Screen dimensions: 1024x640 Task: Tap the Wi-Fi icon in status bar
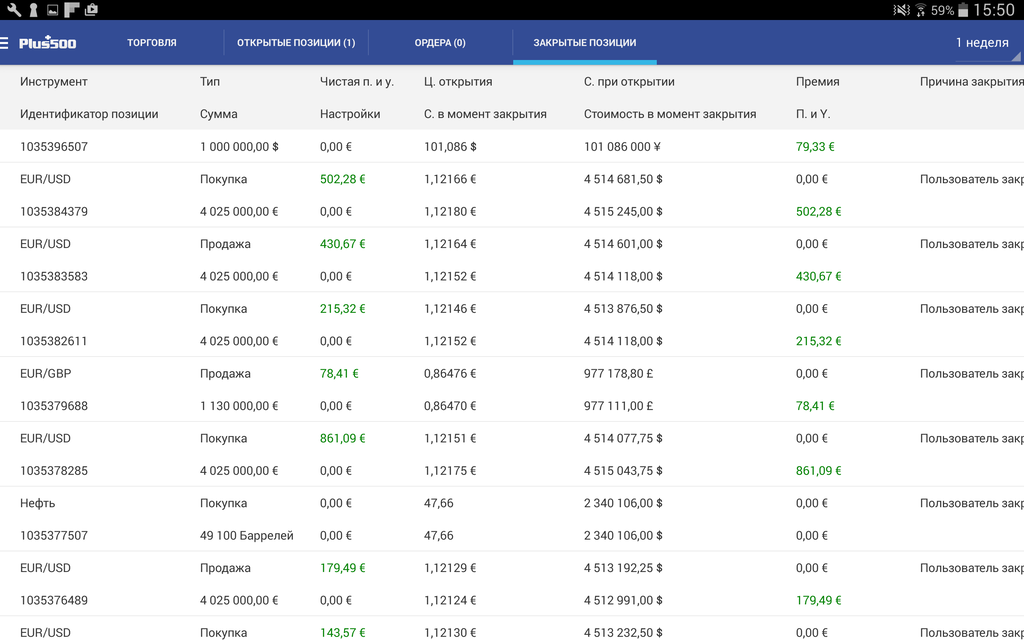tap(920, 10)
